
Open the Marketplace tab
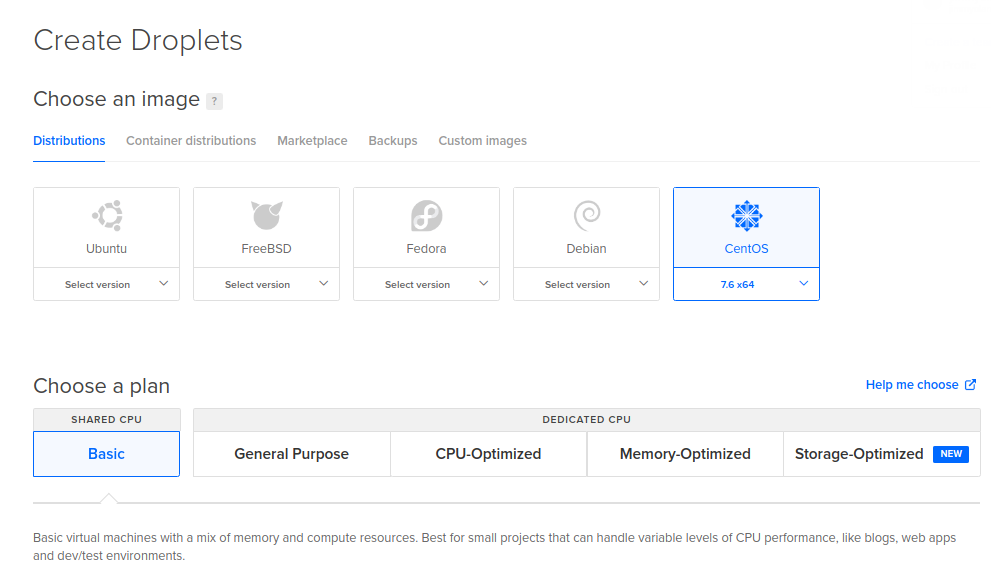[x=312, y=141]
